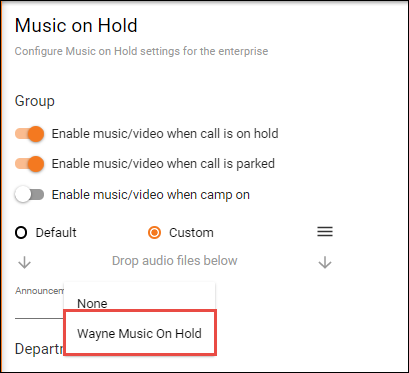Click the Configure Music on Hold settings subtitle

point(141,51)
